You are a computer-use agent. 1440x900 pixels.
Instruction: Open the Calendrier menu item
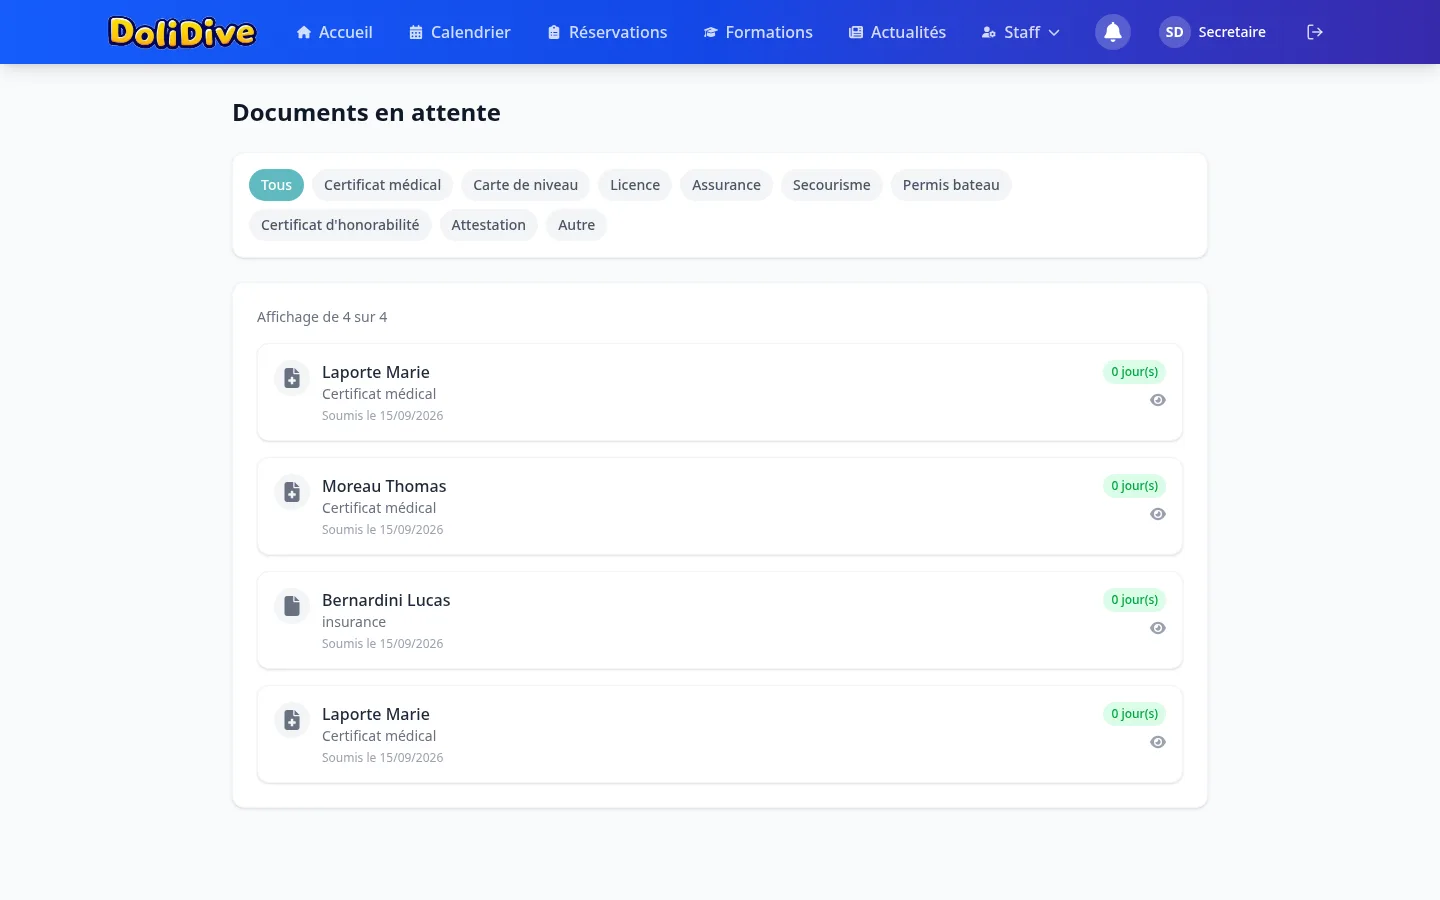coord(460,32)
